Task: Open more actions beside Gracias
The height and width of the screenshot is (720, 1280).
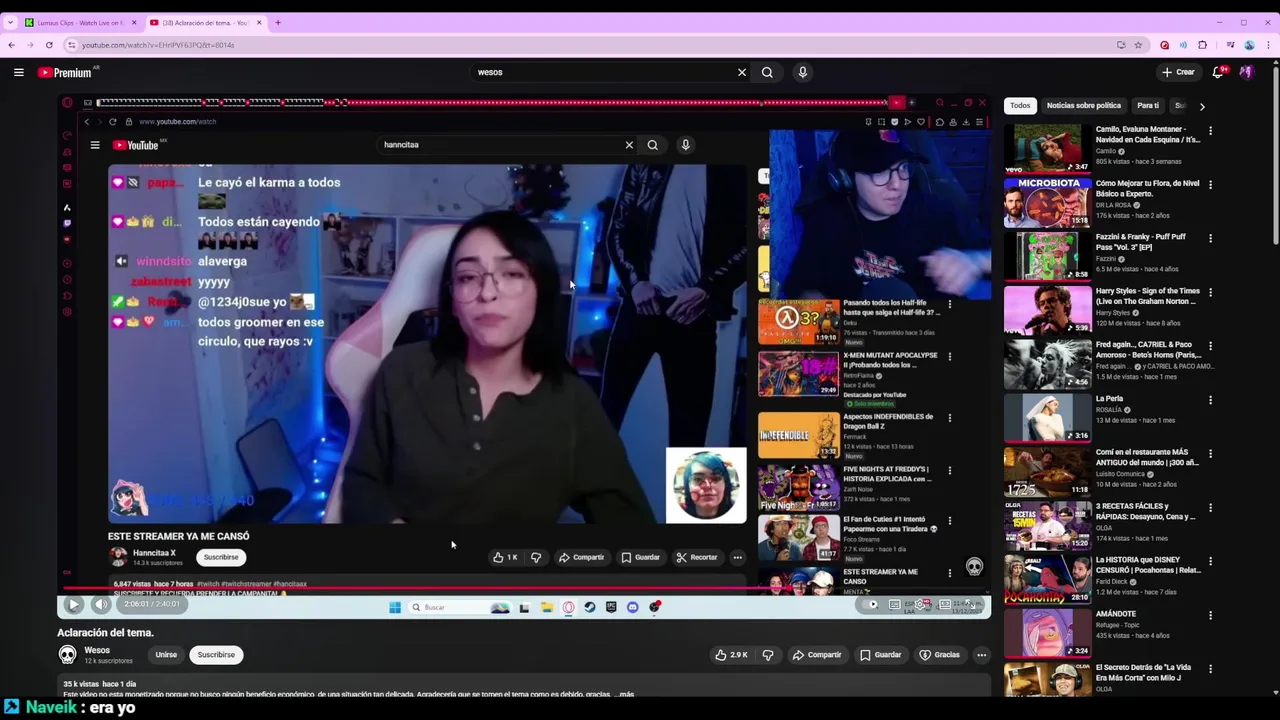Action: pyautogui.click(x=981, y=655)
